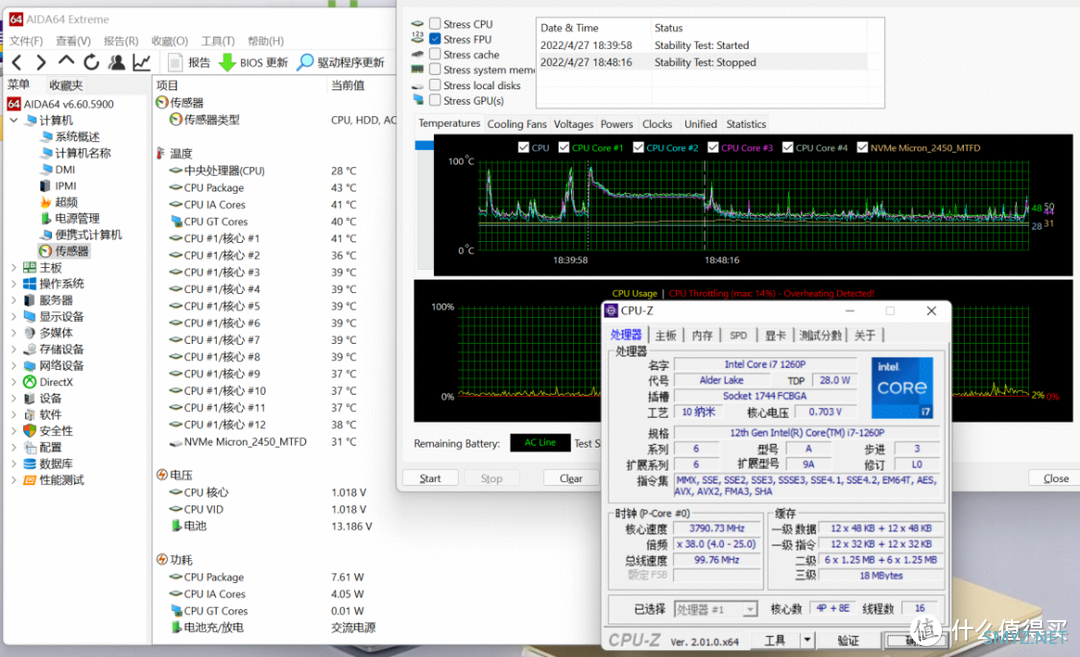Select the 传感器 sensor tree item
The image size is (1080, 657).
[64, 251]
